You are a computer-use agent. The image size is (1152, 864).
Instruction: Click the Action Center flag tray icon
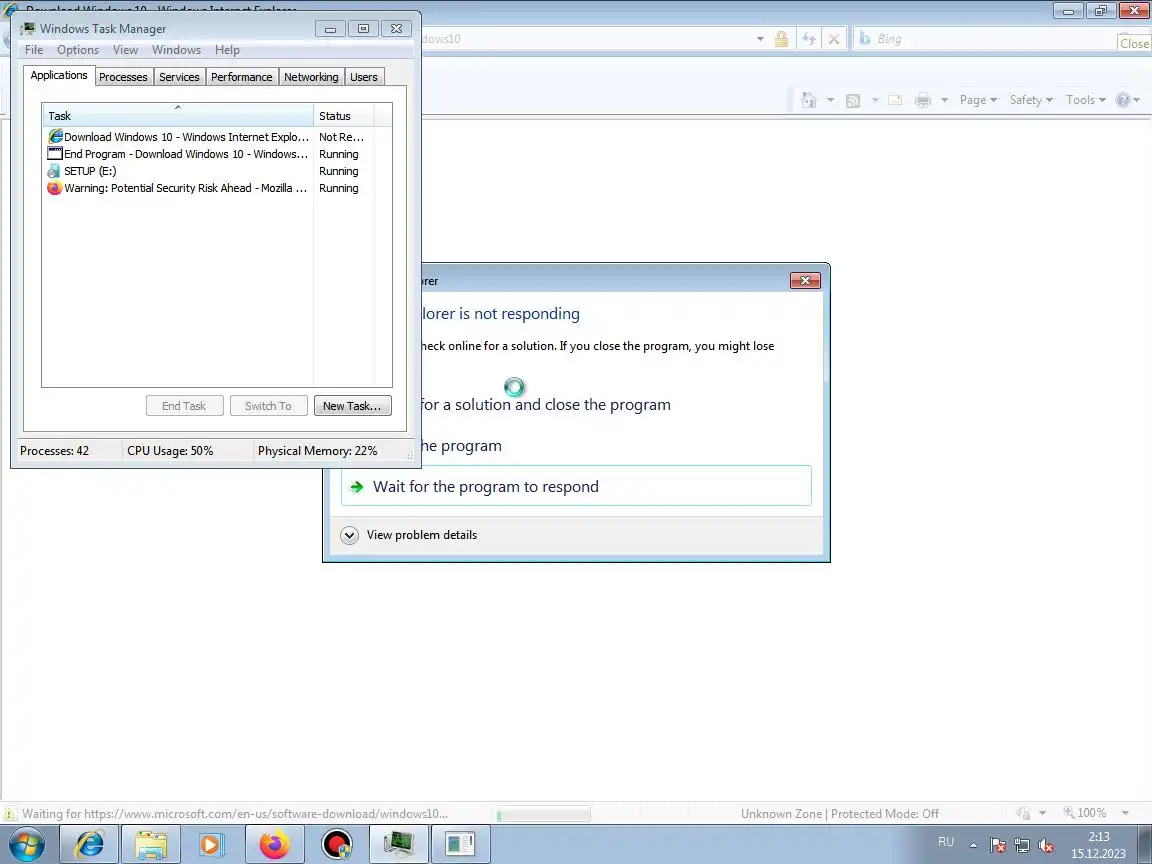click(997, 846)
